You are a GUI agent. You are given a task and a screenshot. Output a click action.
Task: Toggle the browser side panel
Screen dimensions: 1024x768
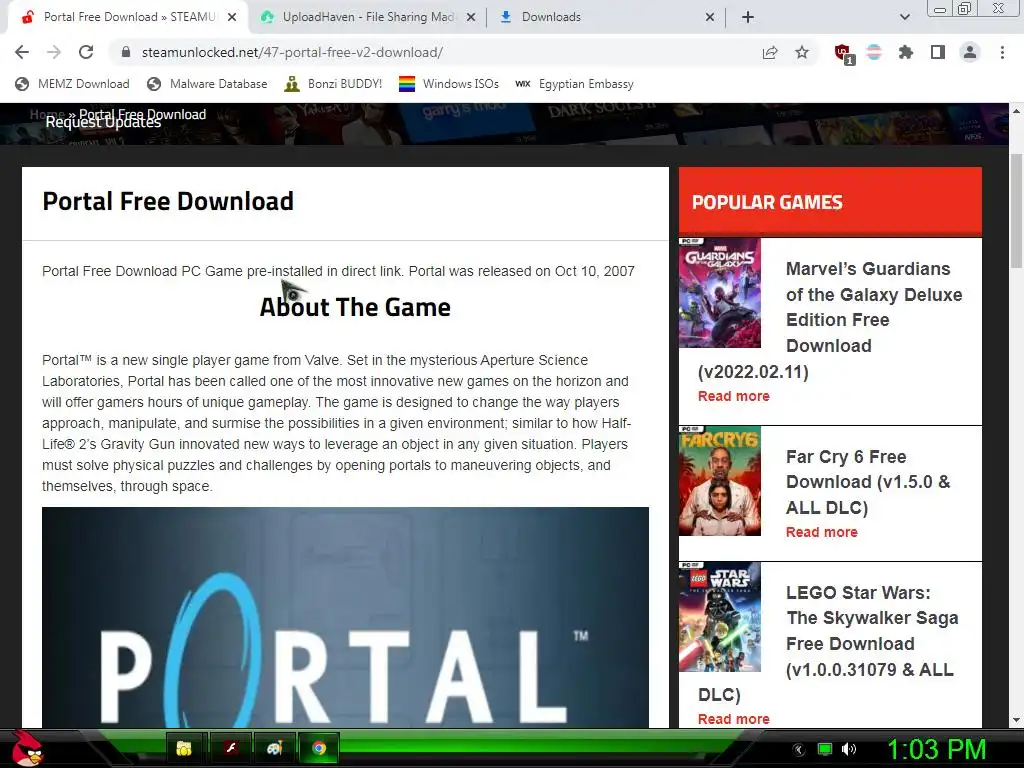click(937, 52)
